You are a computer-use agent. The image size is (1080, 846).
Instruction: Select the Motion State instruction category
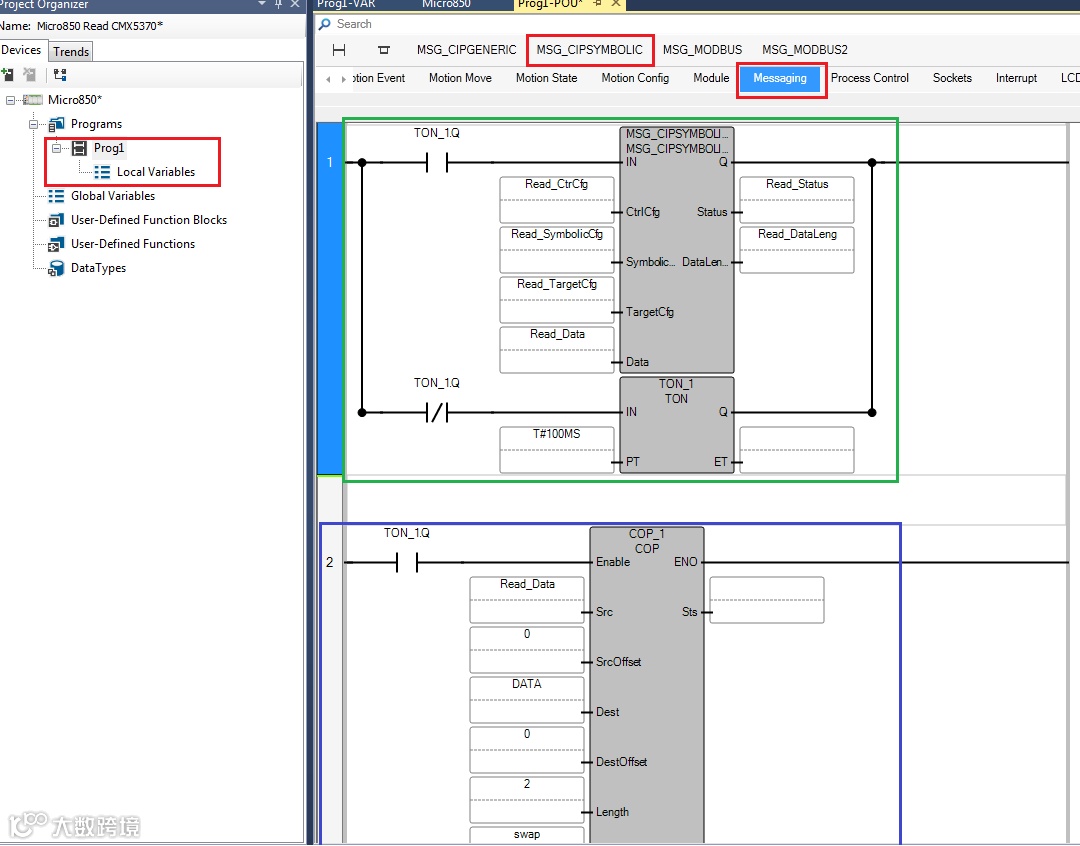point(546,79)
